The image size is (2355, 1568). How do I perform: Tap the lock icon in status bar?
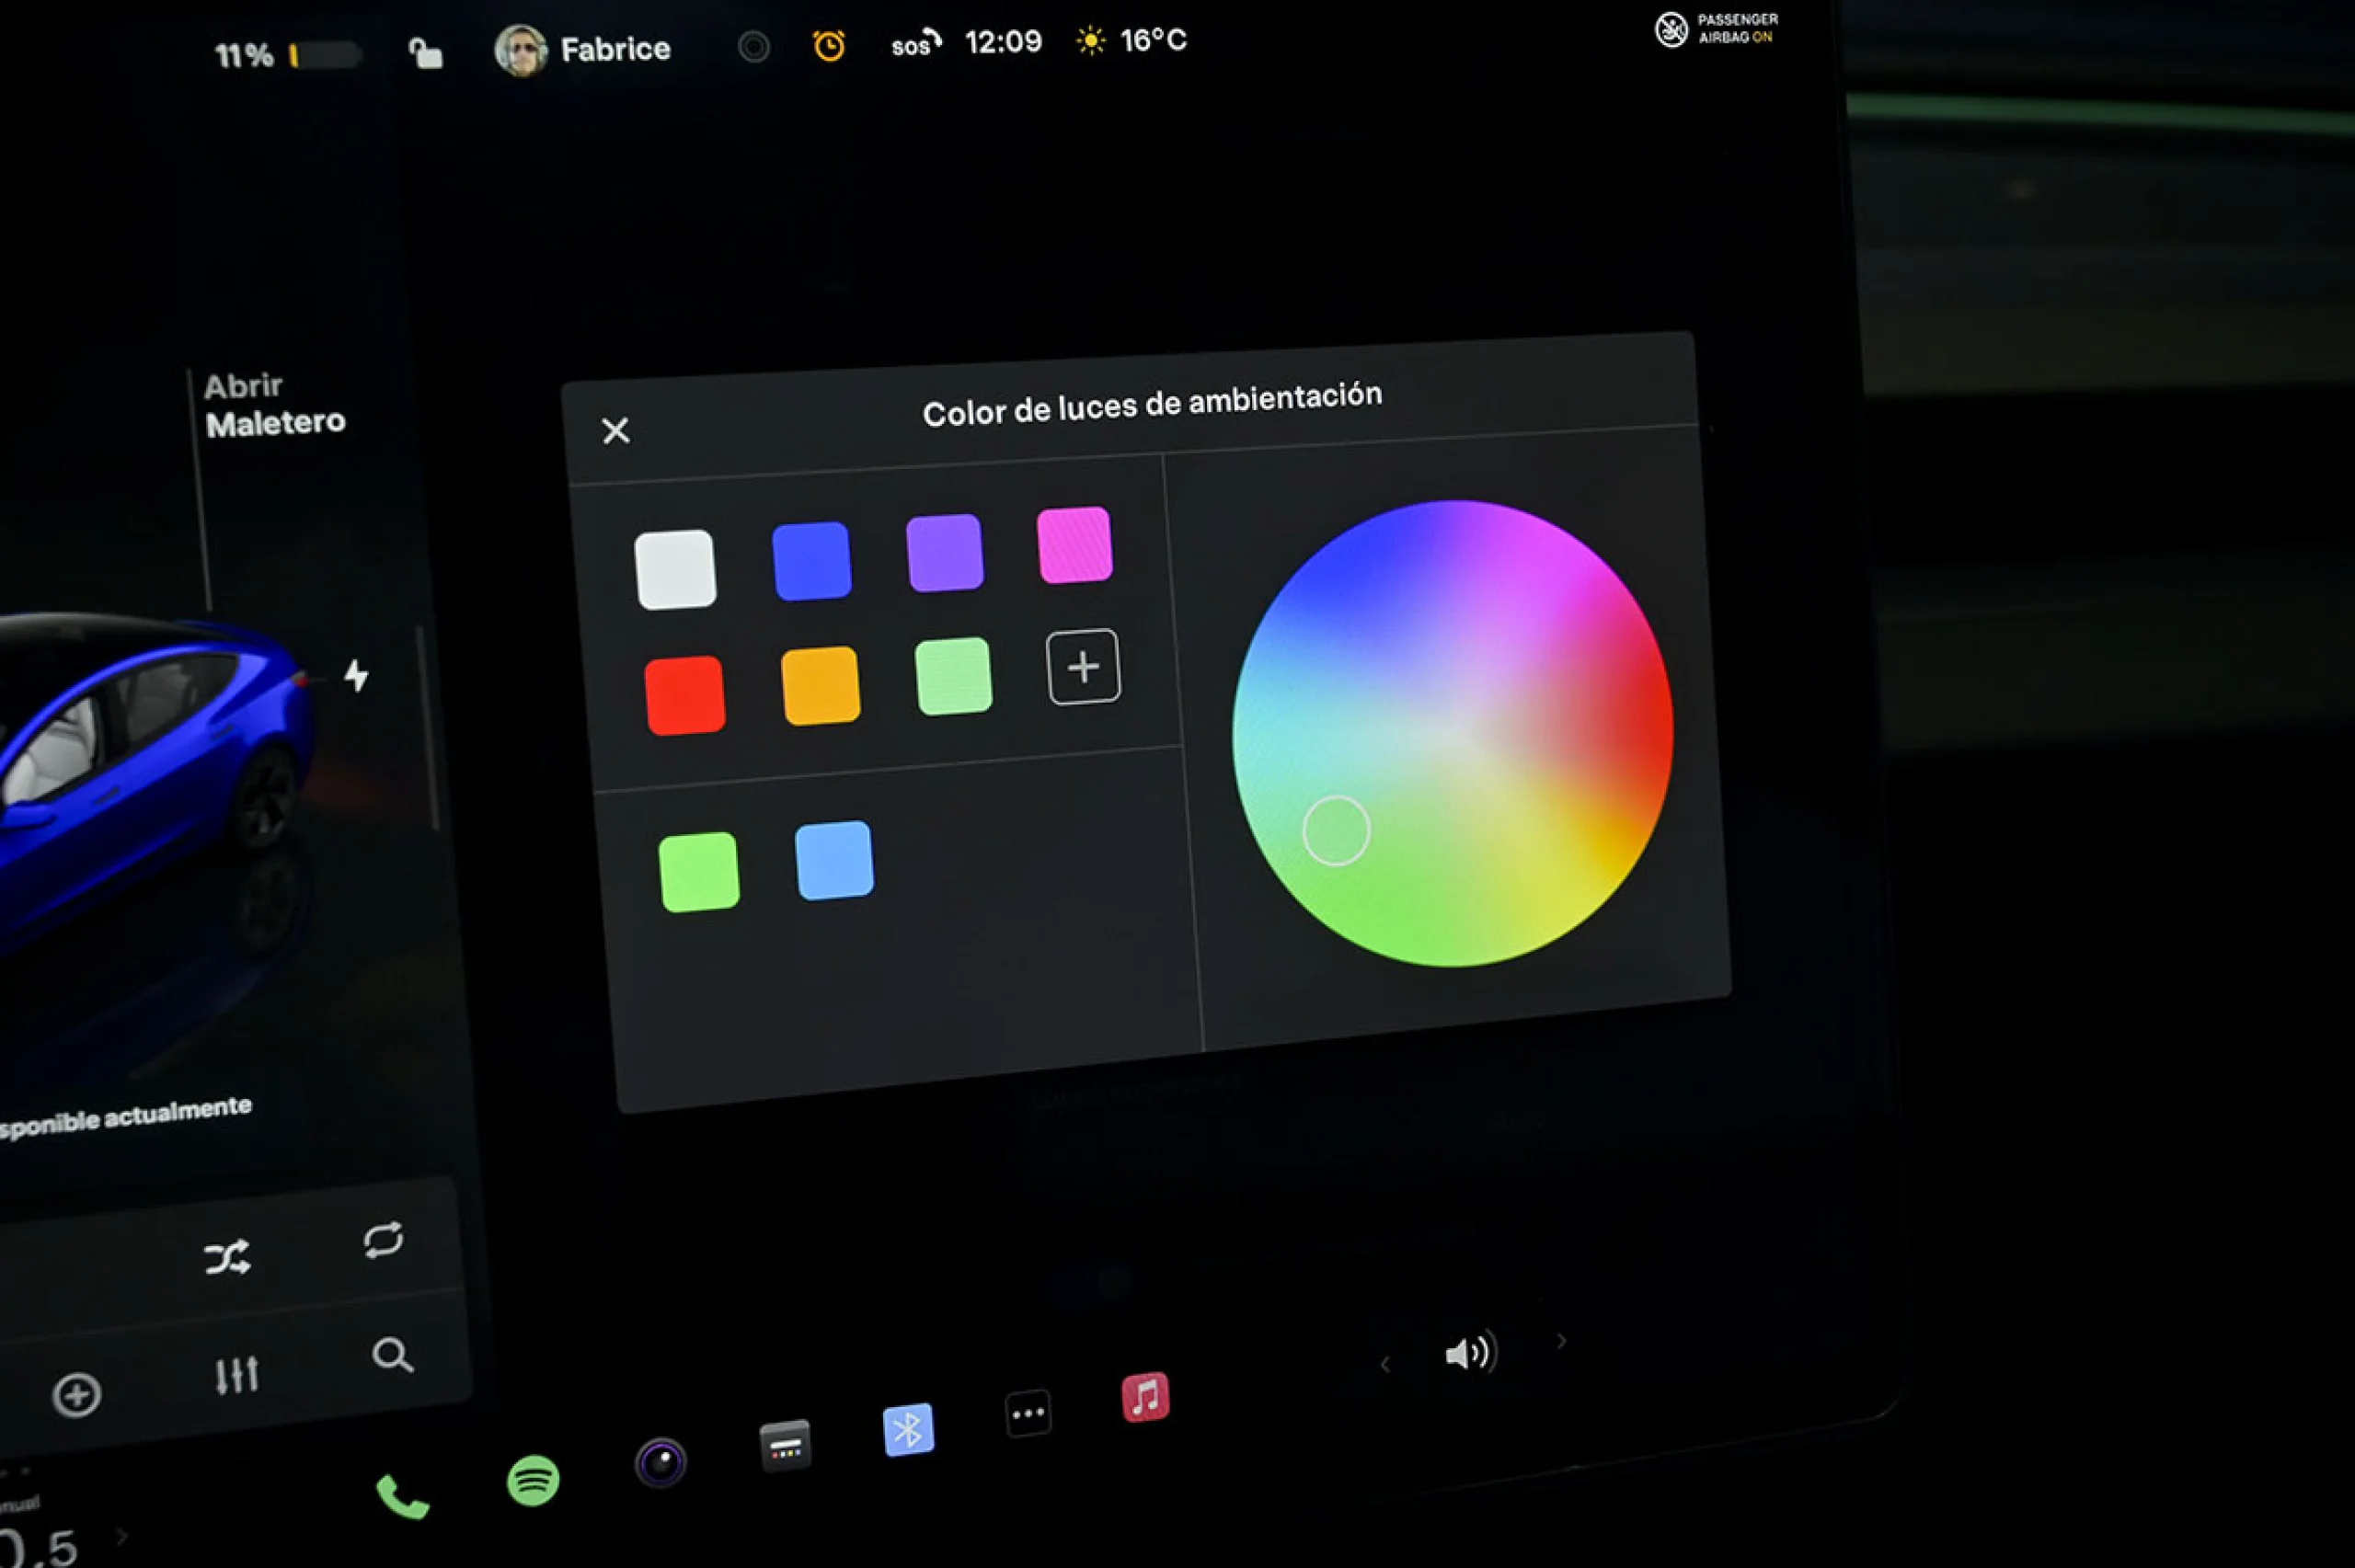pyautogui.click(x=426, y=52)
